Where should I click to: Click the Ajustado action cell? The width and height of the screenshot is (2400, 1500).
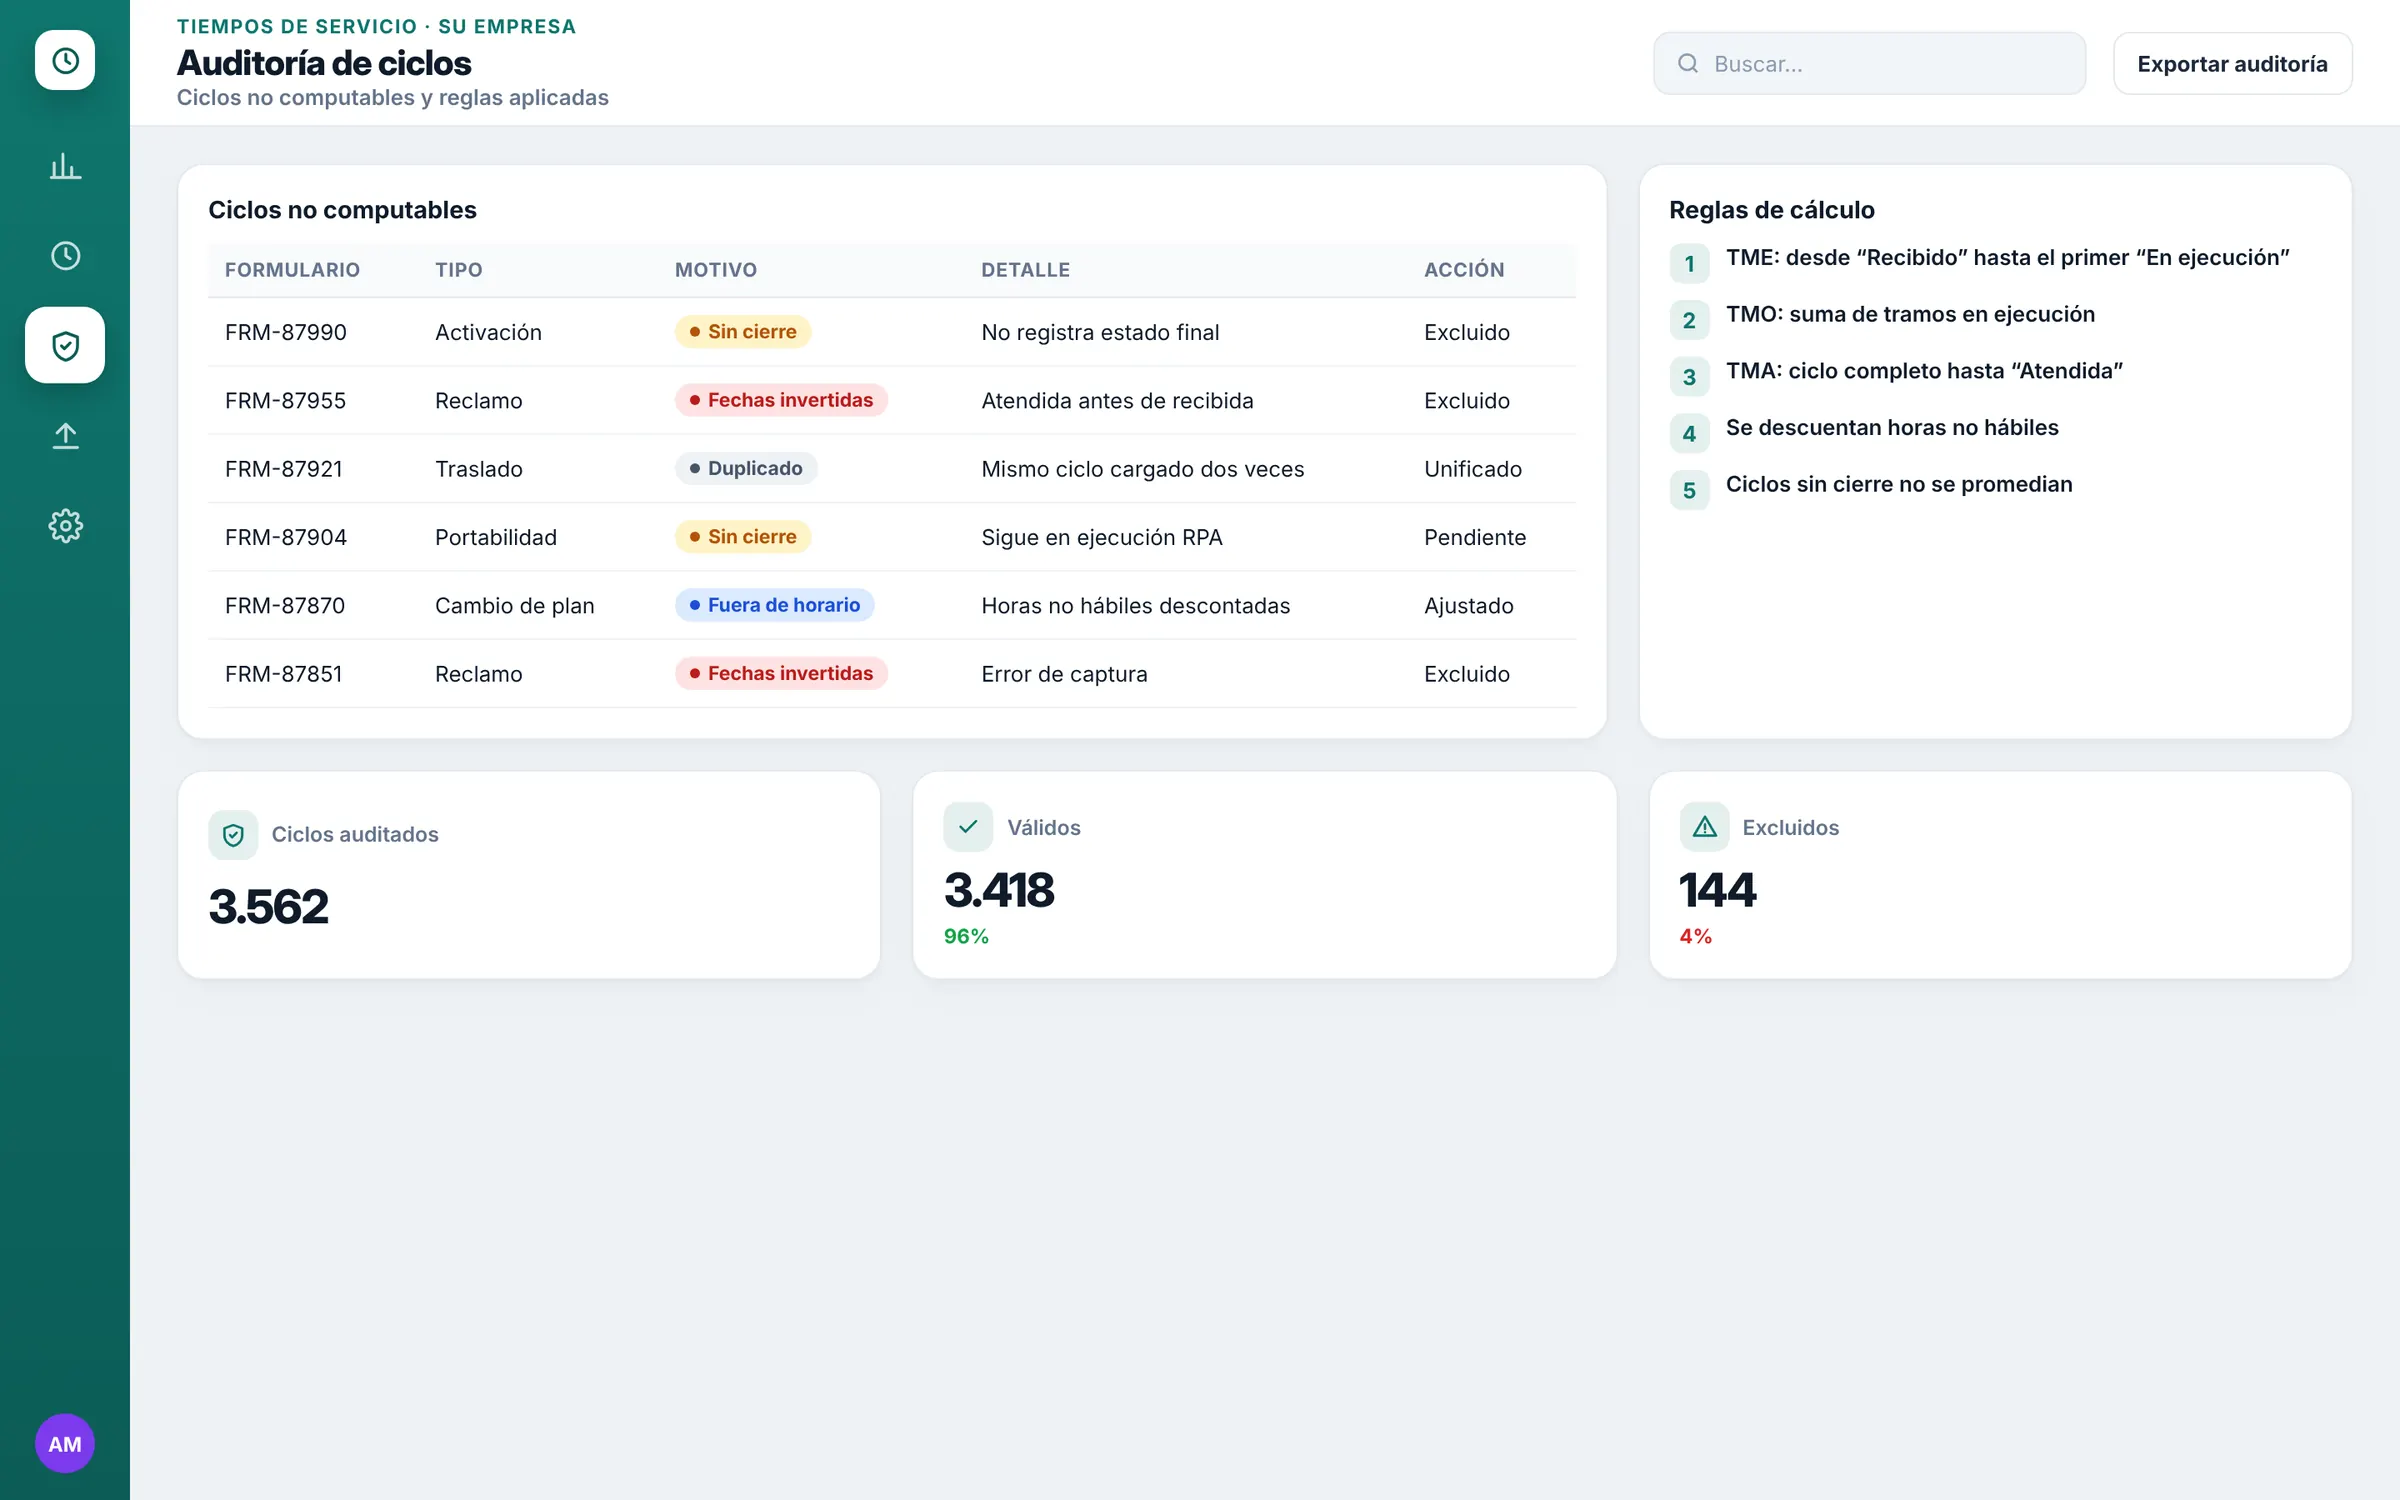[x=1469, y=606]
